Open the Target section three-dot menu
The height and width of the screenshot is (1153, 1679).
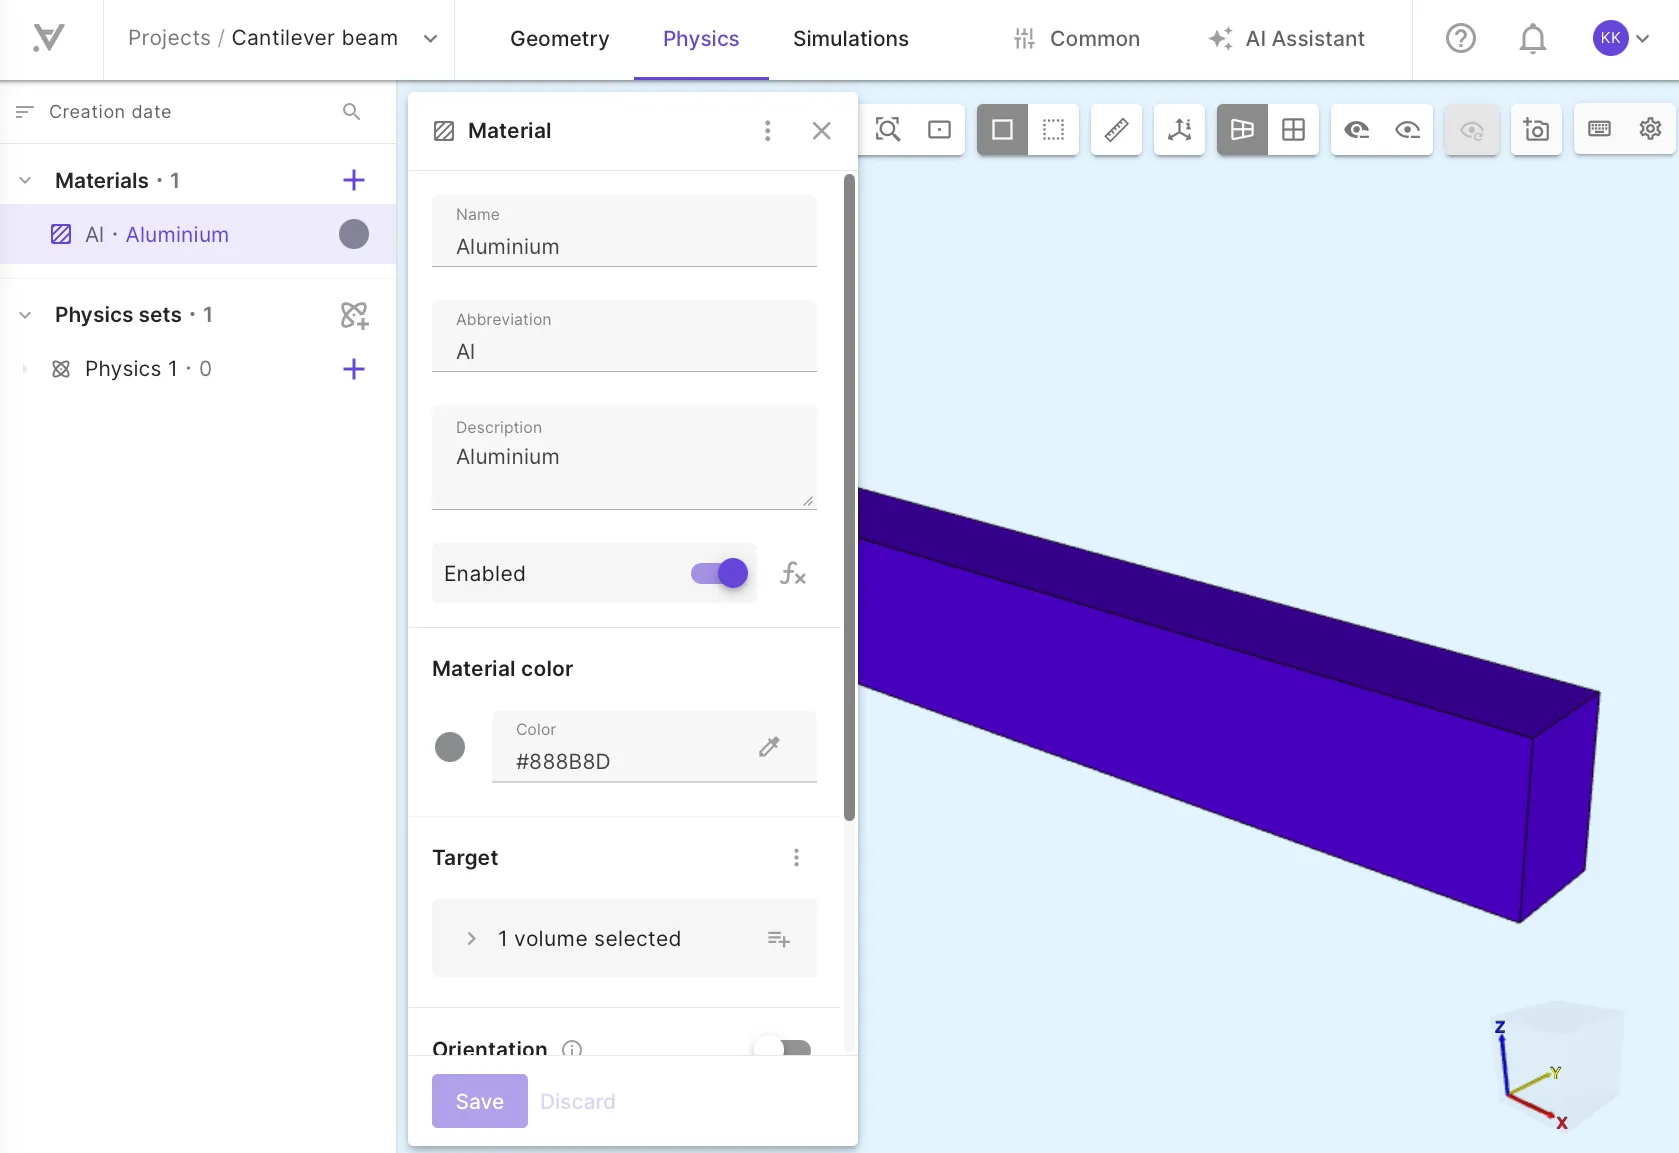796,858
